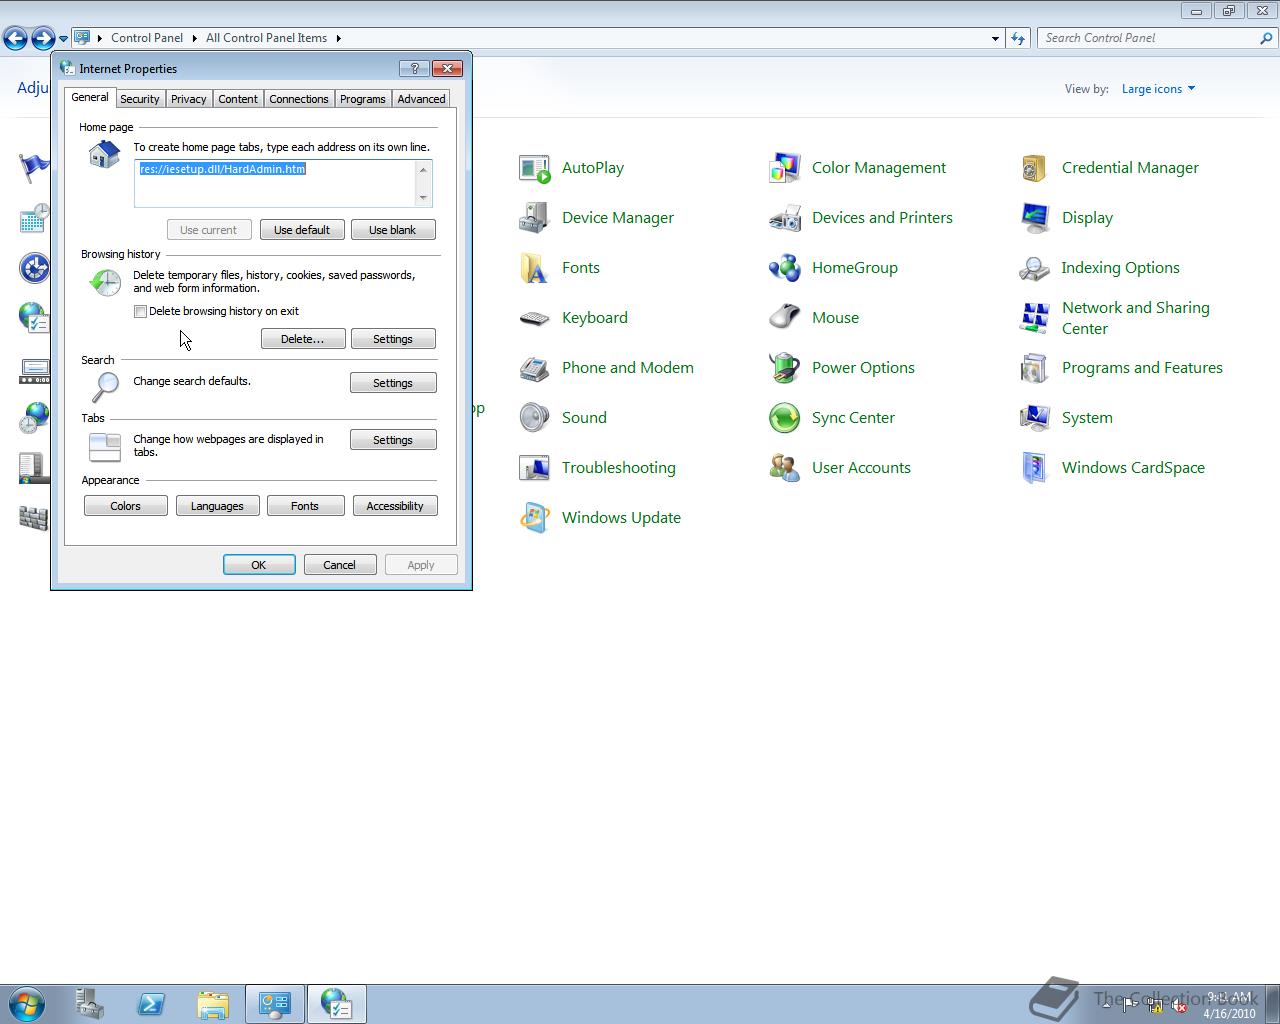Open Windows CardSpace icon
The height and width of the screenshot is (1024, 1280).
tap(1035, 468)
